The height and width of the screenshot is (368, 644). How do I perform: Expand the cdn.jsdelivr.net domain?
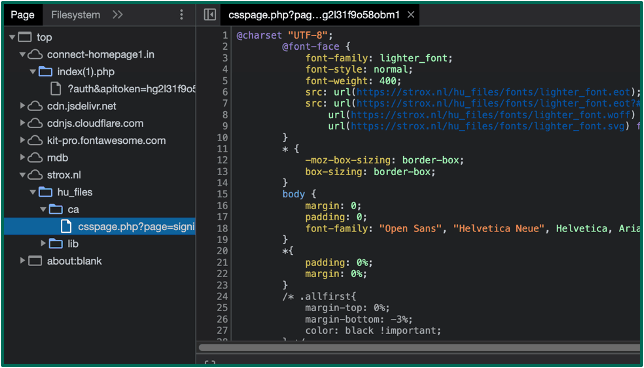click(x=23, y=106)
